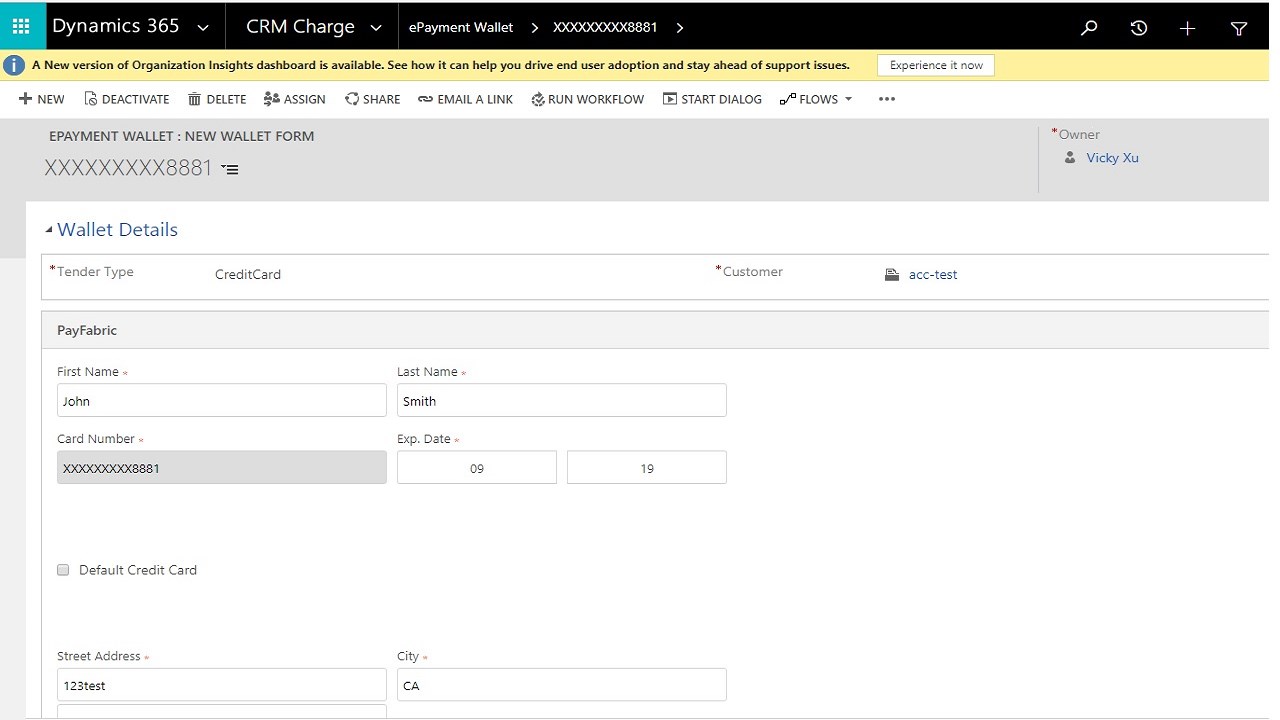The height and width of the screenshot is (720, 1280).
Task: Open owner Vicky Xu link
Action: [1113, 158]
